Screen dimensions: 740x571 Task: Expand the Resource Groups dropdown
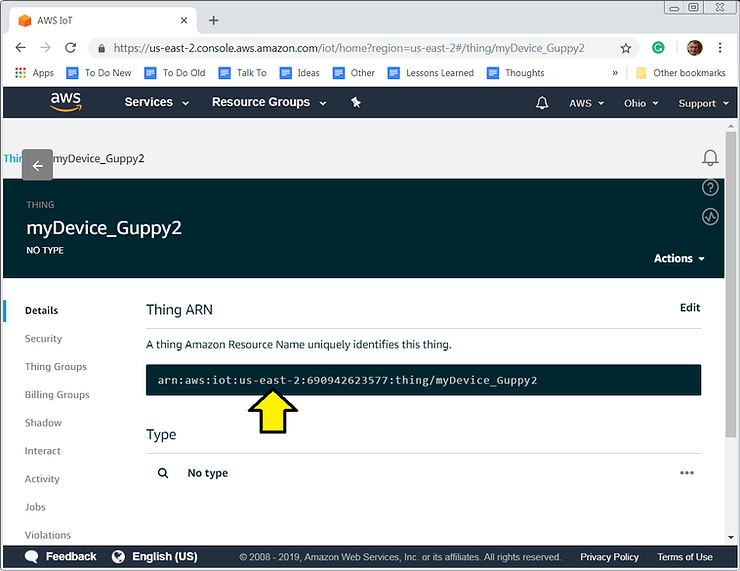268,103
